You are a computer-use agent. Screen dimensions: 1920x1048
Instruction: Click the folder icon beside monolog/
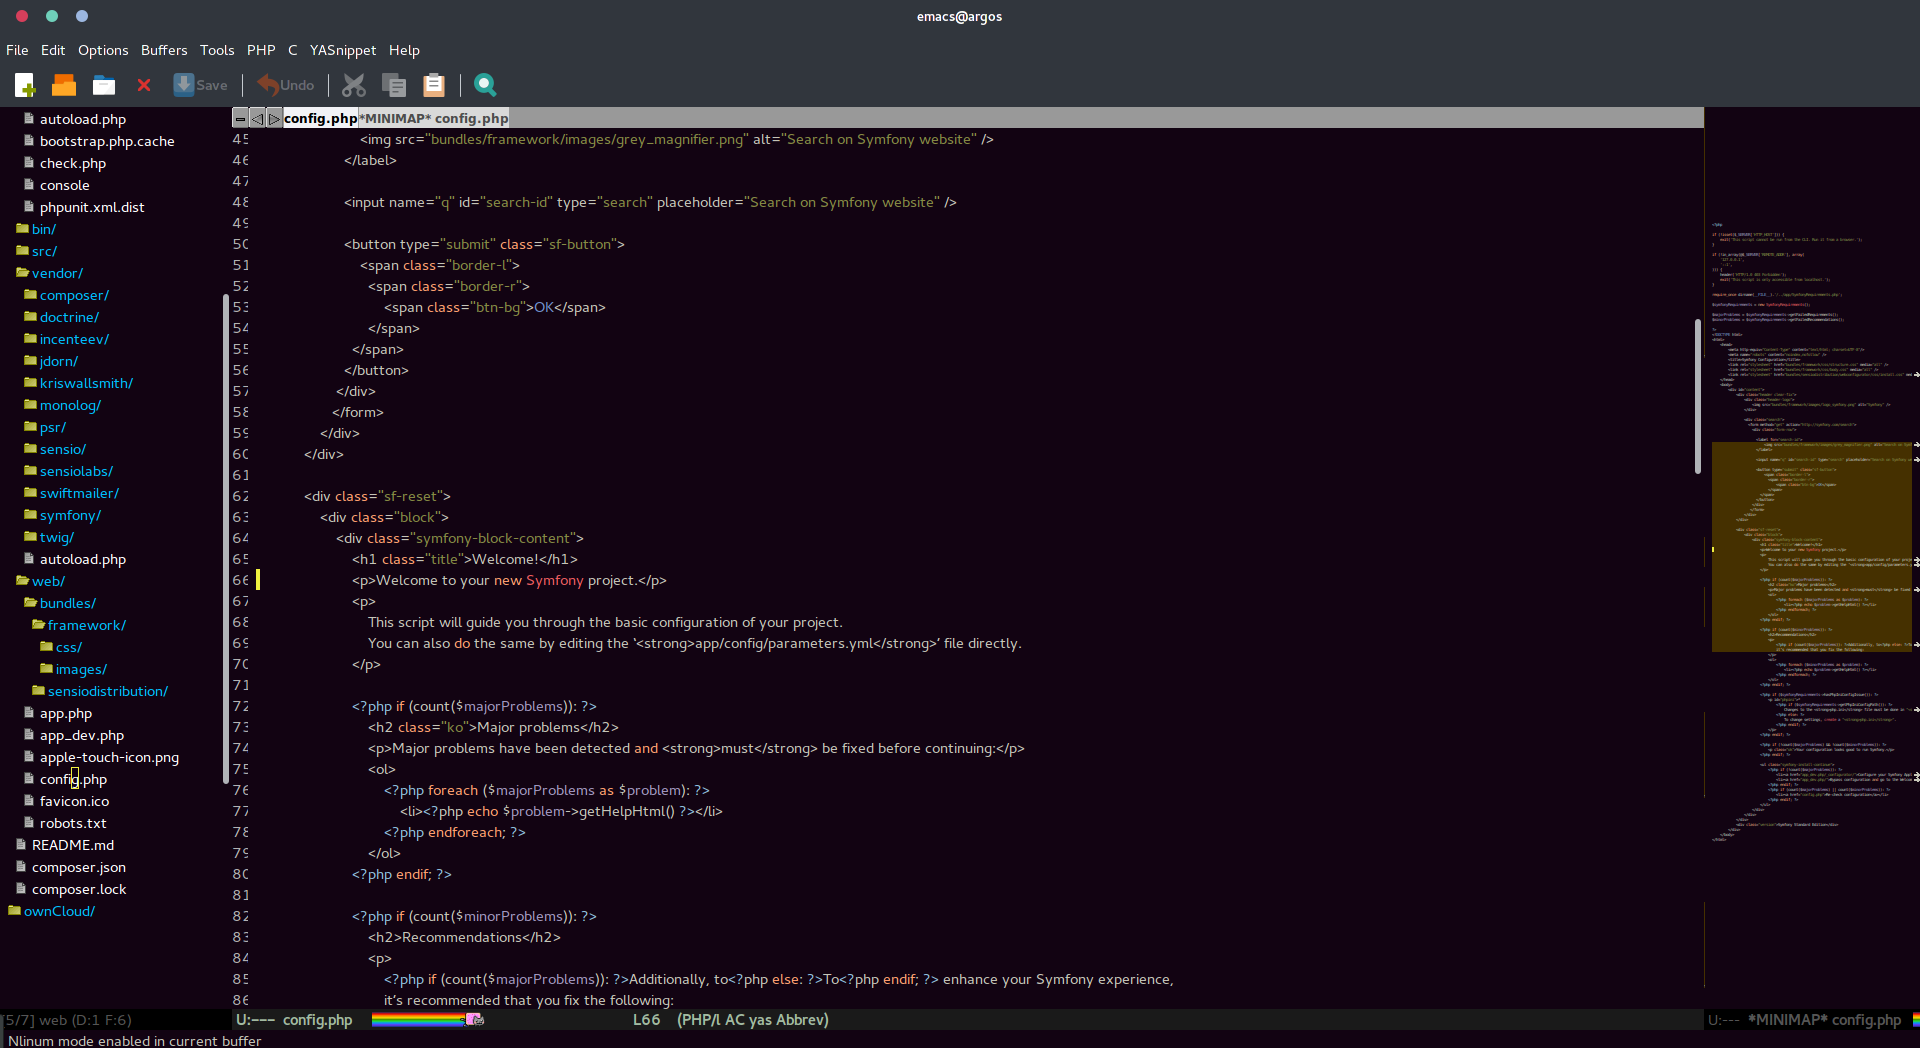point(30,404)
